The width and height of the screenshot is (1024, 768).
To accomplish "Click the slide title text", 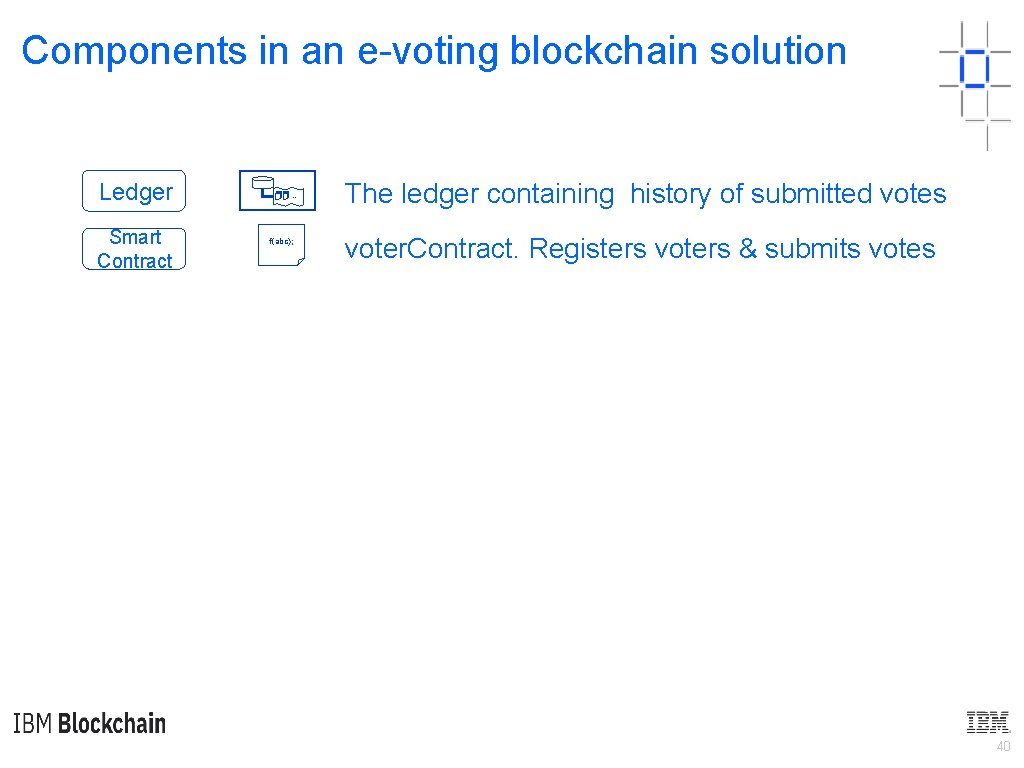I will point(434,51).
